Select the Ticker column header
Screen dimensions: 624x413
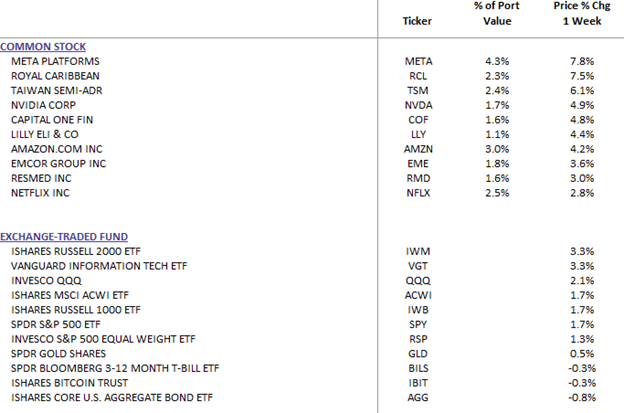tap(417, 21)
